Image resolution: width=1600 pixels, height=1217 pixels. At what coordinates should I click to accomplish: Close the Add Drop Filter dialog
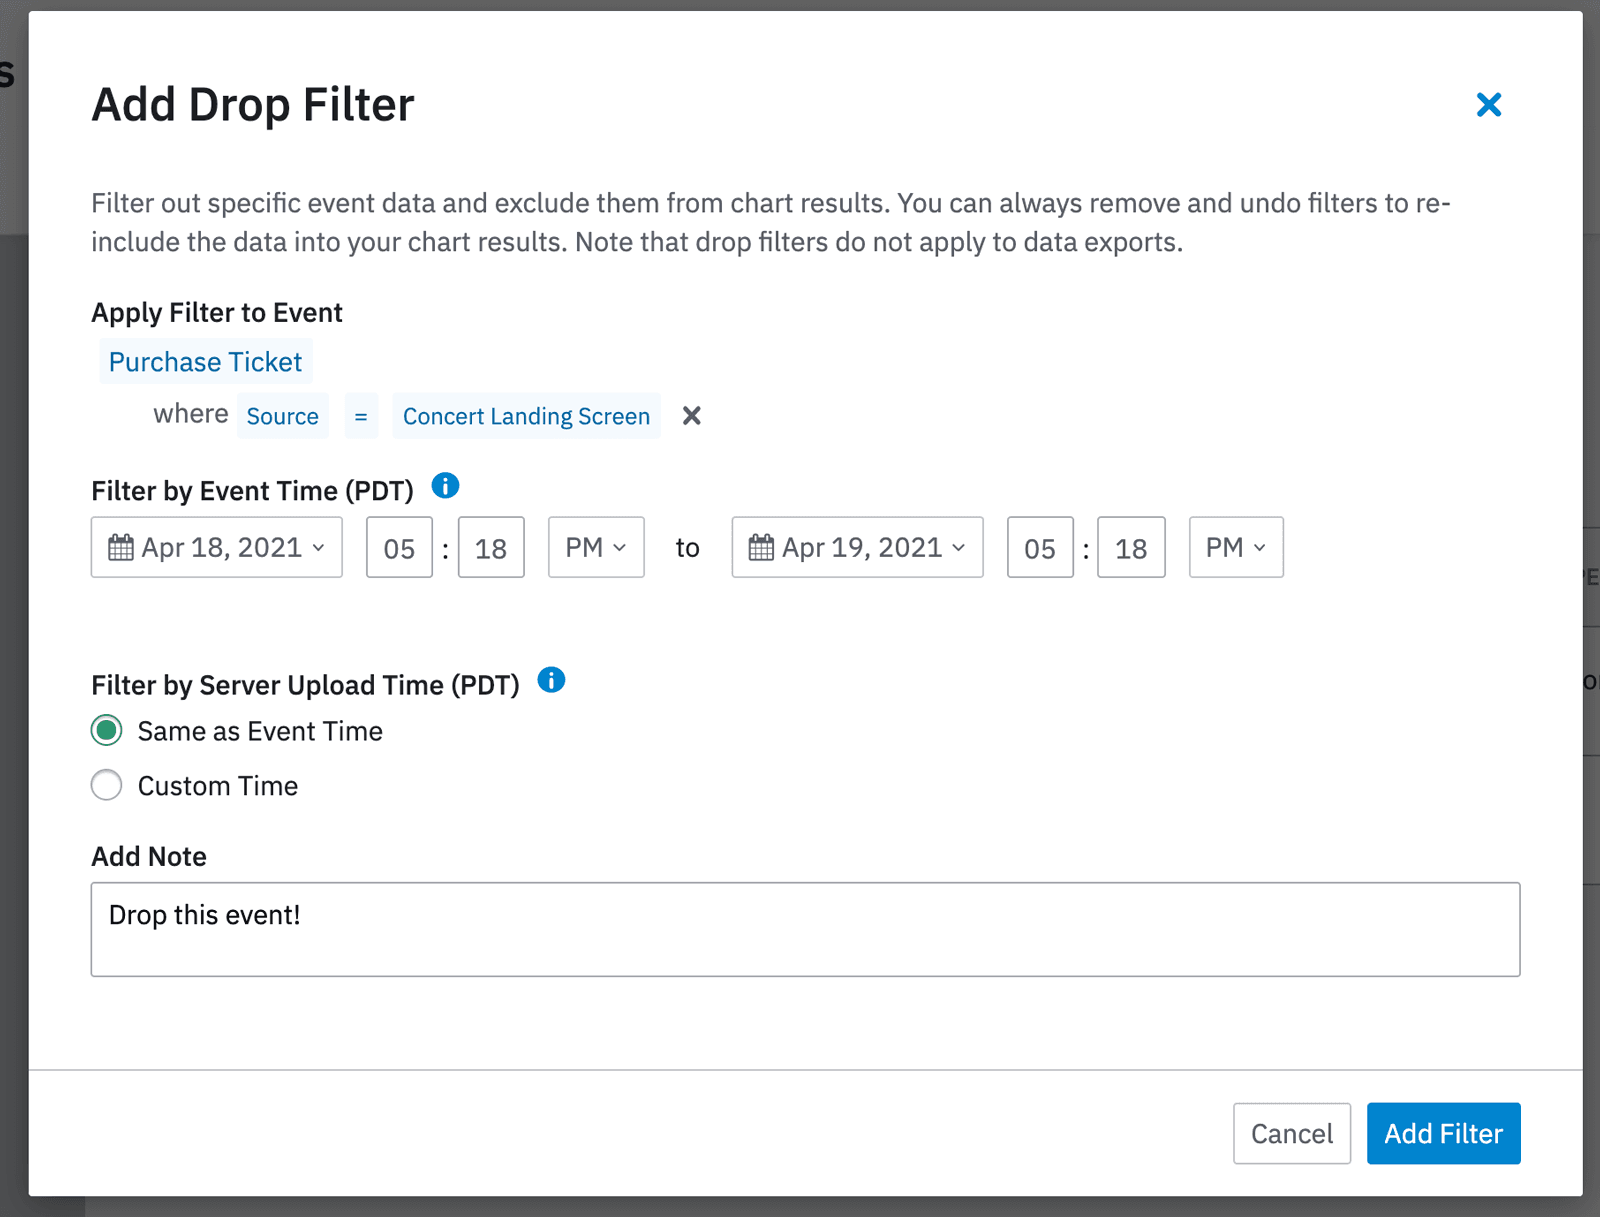point(1488,105)
